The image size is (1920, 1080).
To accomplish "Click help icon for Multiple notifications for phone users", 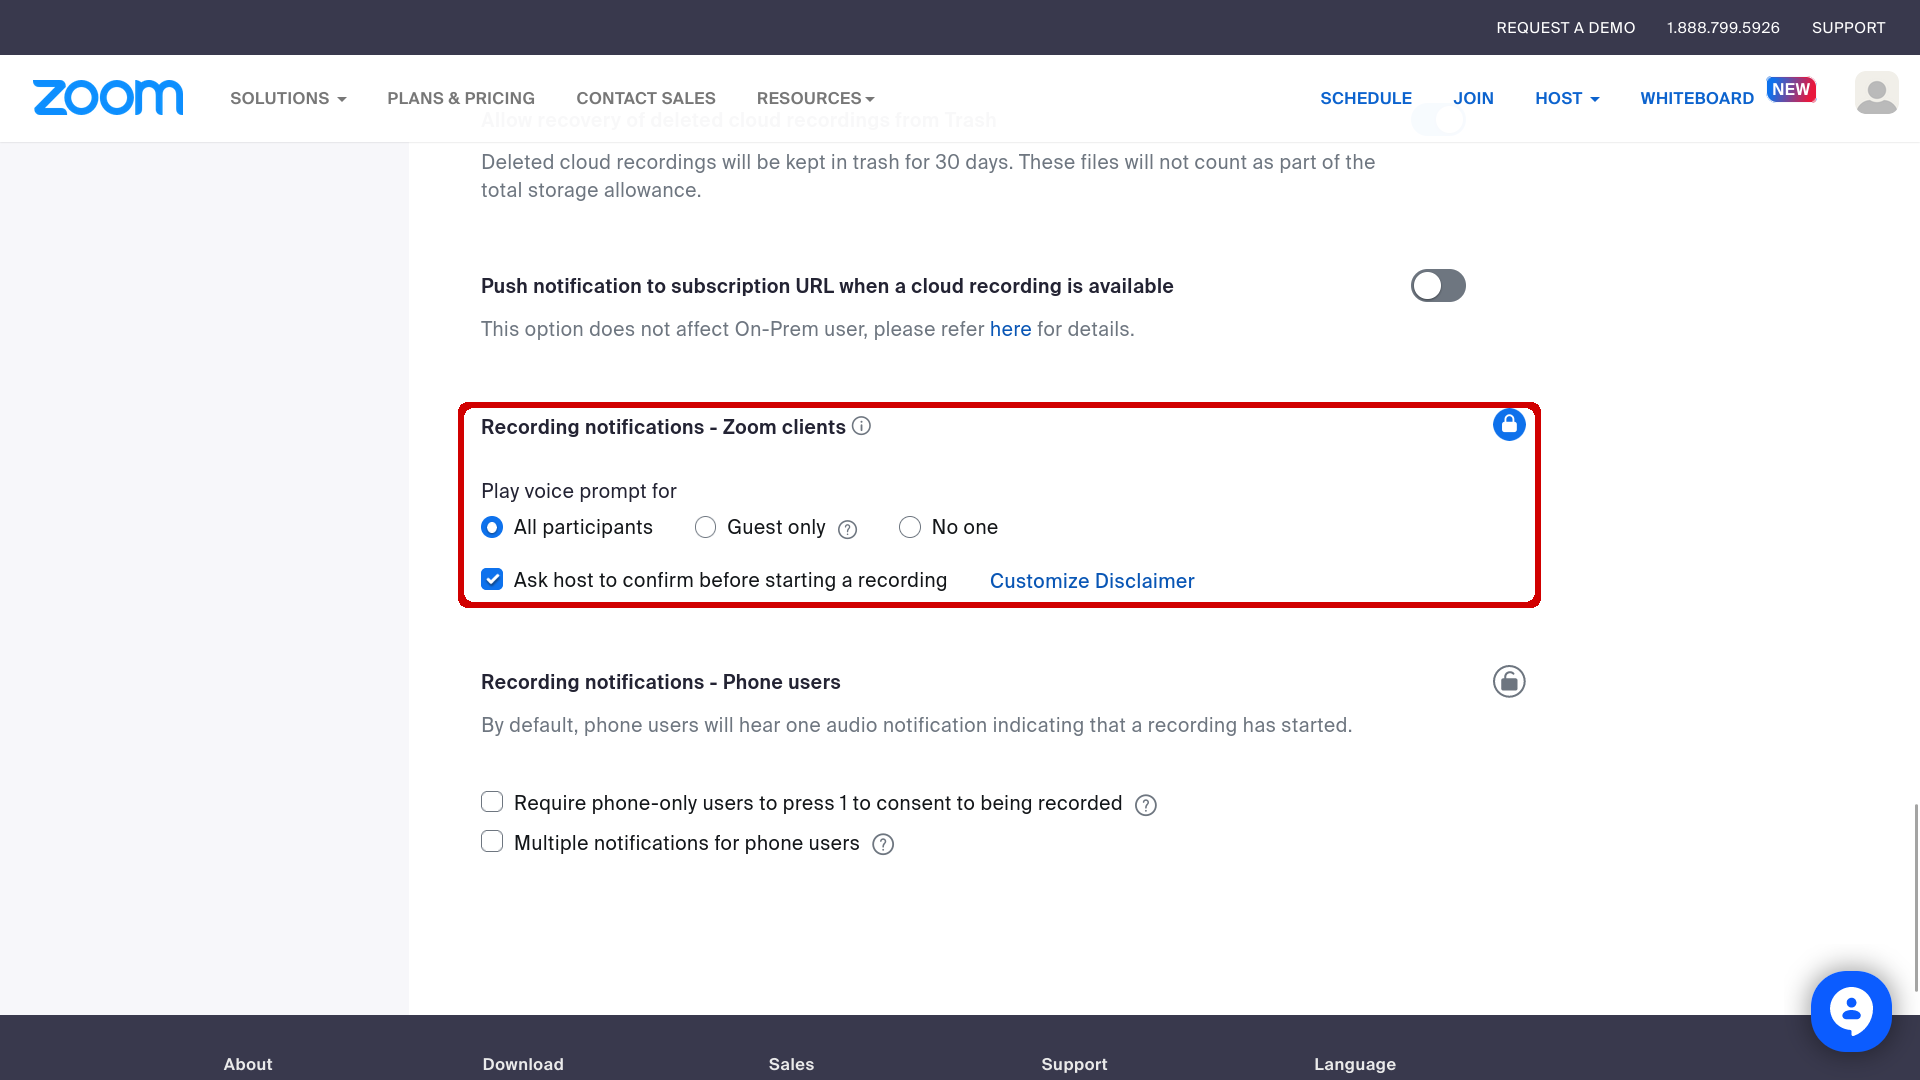I will [x=883, y=845].
